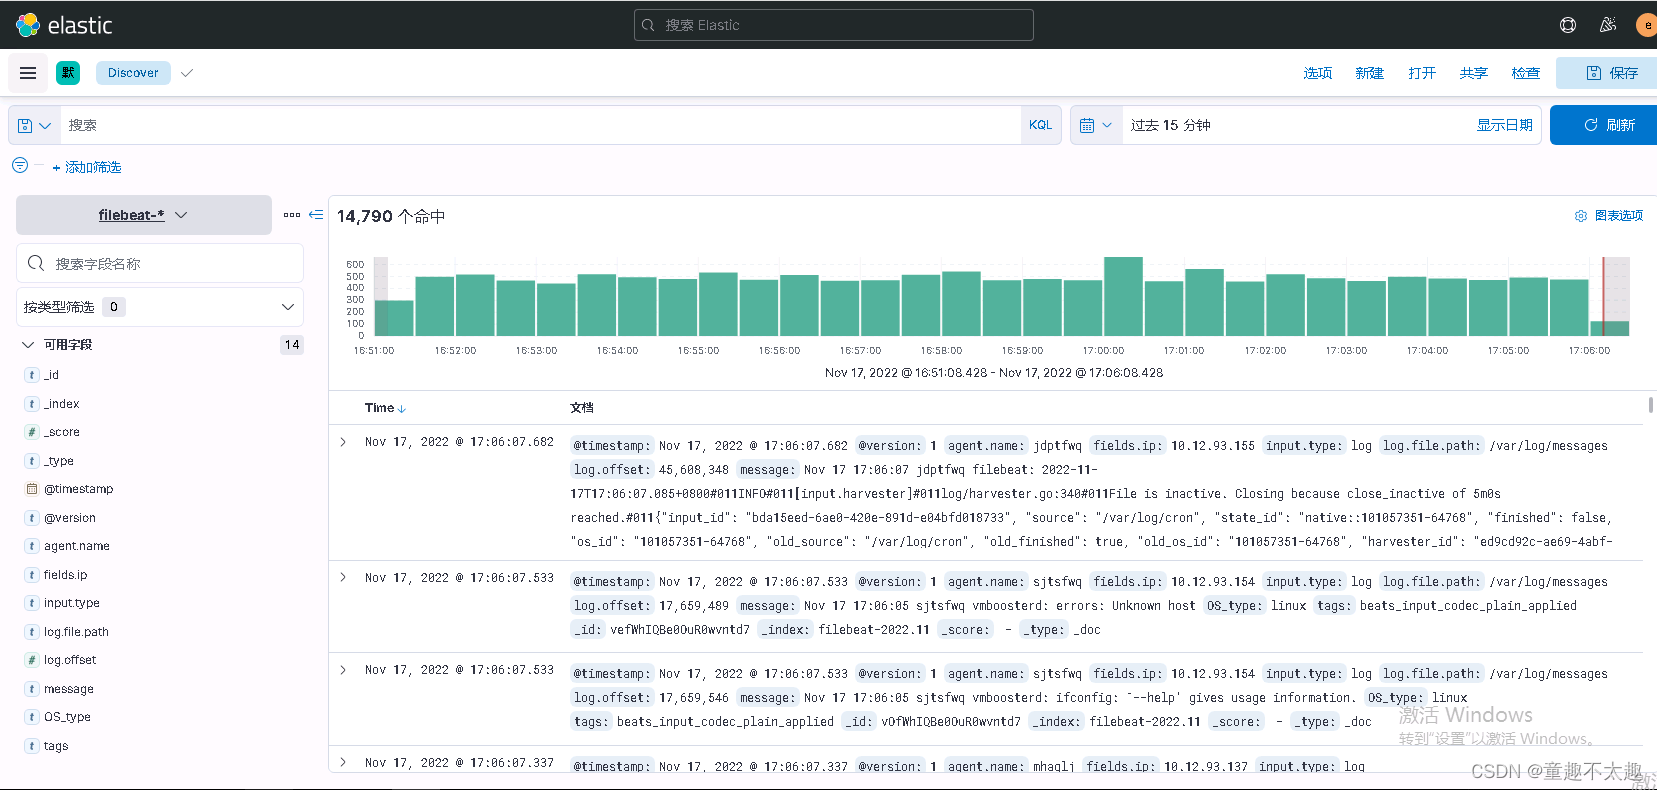Click the chart options gear icon
Viewport: 1657px width, 790px height.
1581,216
